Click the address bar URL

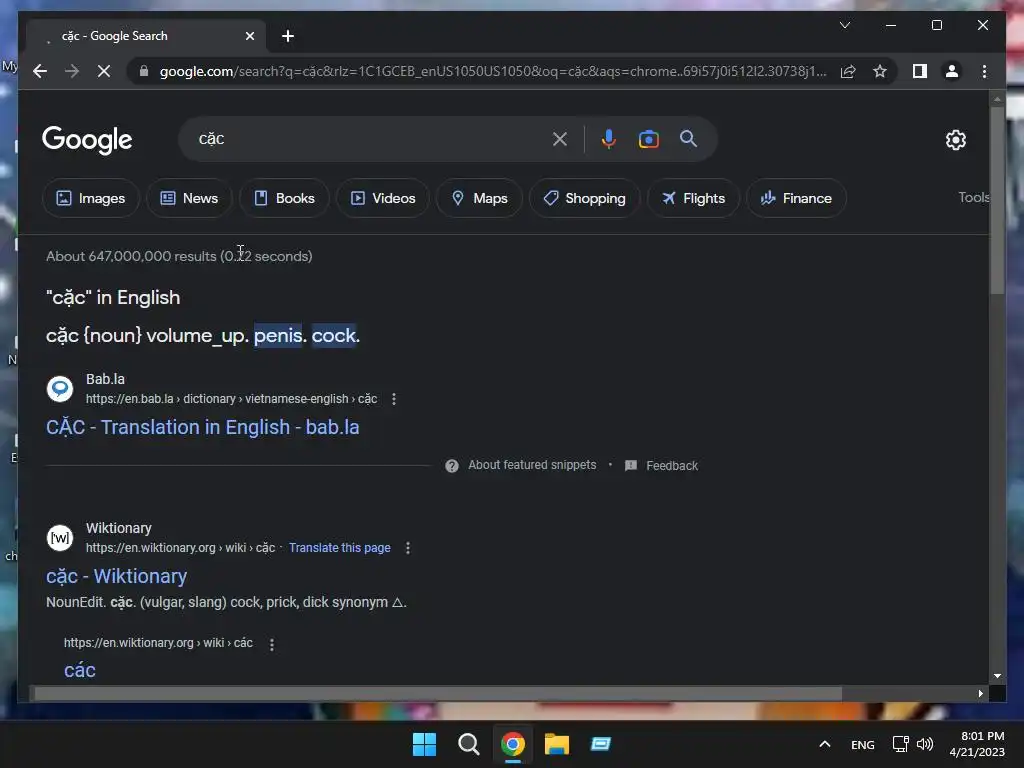pyautogui.click(x=493, y=71)
